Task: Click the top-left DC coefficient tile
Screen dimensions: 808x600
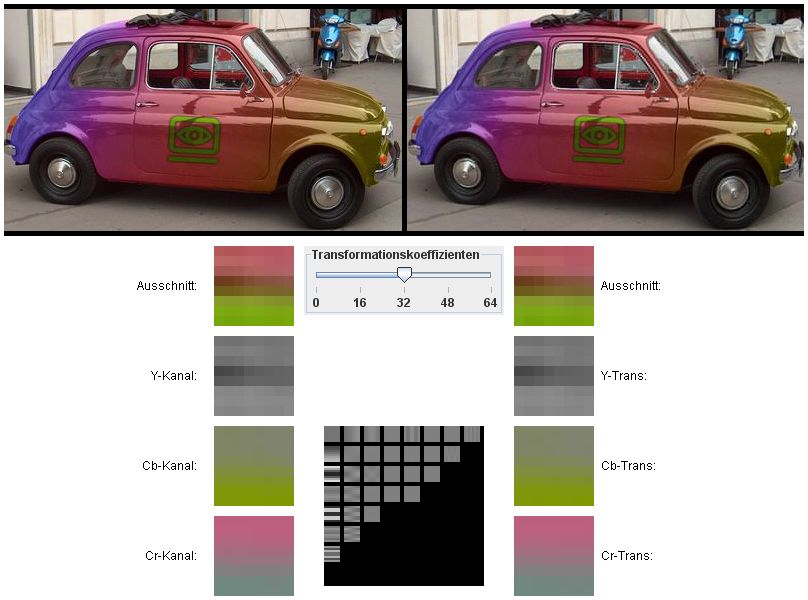Action: pos(332,434)
